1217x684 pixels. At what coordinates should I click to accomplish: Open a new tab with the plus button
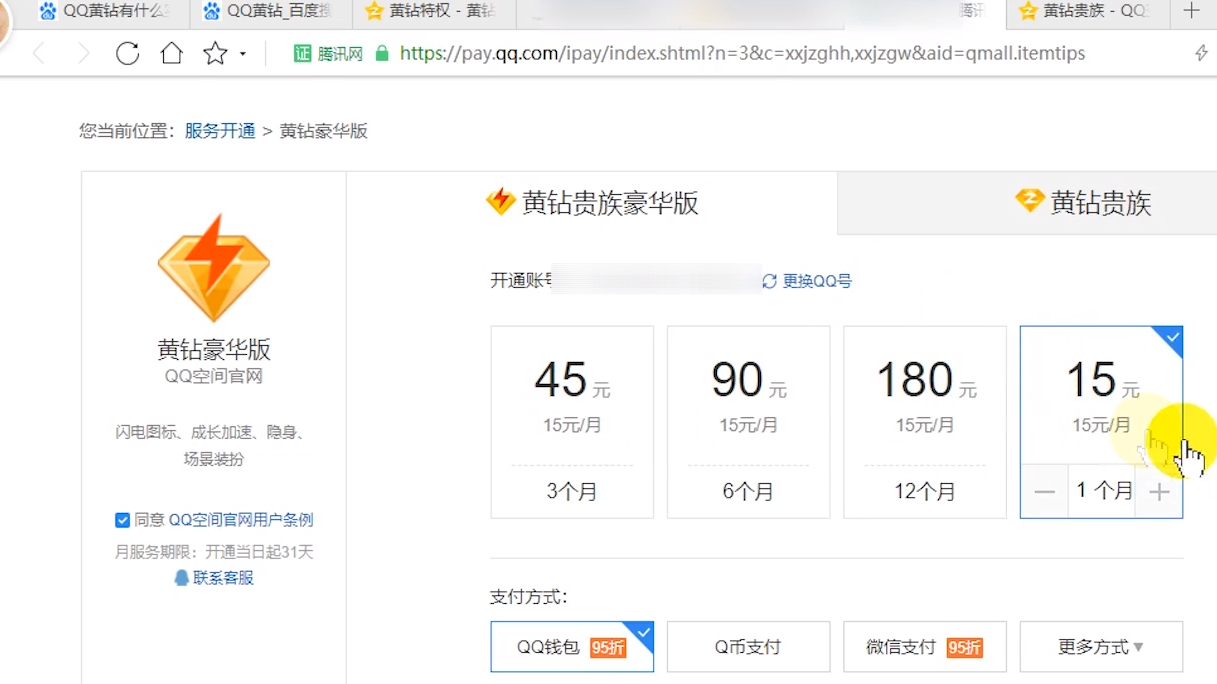point(1191,11)
